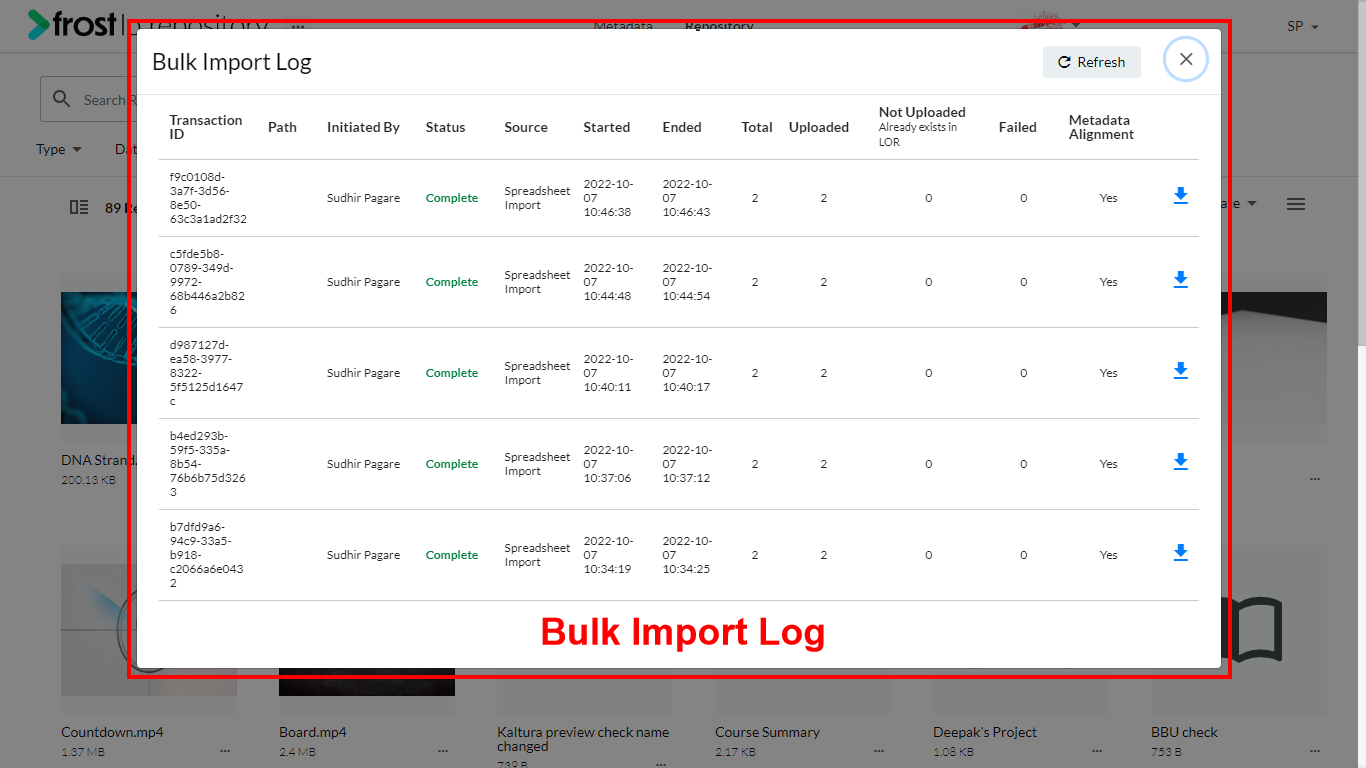Viewport: 1366px width, 768px height.
Task: Open options for Board.mp4
Action: pyautogui.click(x=443, y=751)
